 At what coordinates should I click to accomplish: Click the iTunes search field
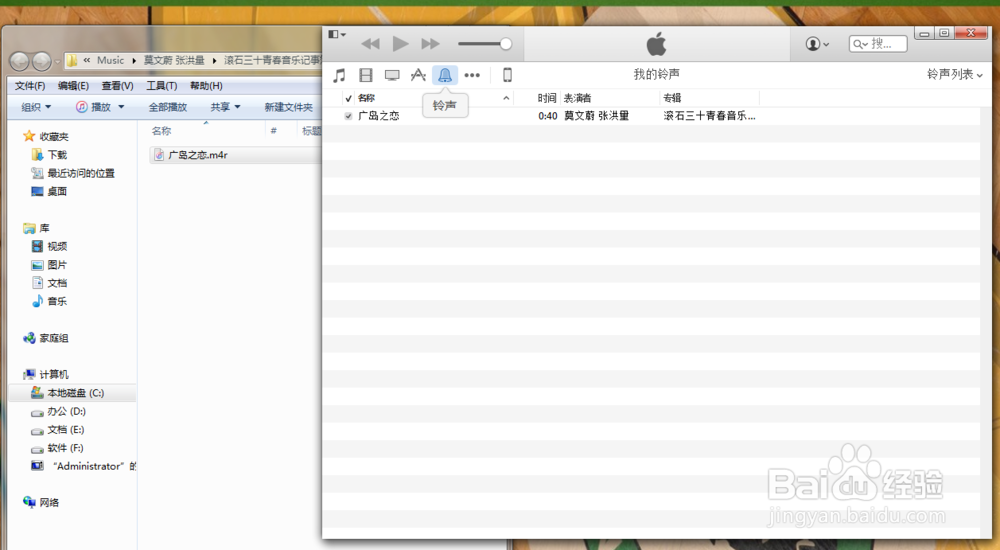click(878, 43)
